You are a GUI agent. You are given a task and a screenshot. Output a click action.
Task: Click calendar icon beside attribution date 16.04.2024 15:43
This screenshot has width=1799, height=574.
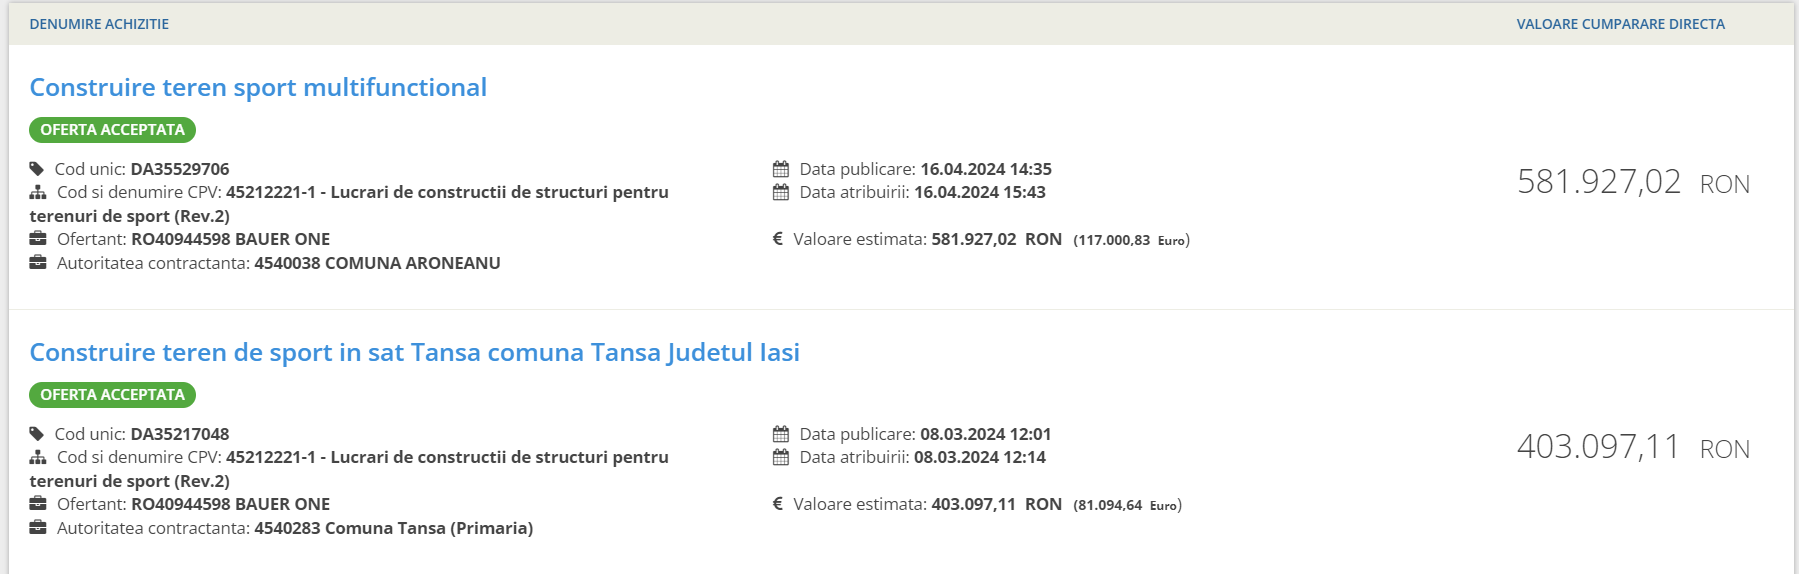[x=781, y=192]
